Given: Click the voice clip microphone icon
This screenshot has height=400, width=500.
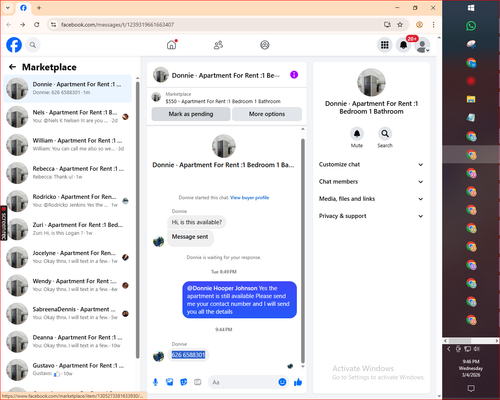Looking at the screenshot, I should pyautogui.click(x=155, y=382).
